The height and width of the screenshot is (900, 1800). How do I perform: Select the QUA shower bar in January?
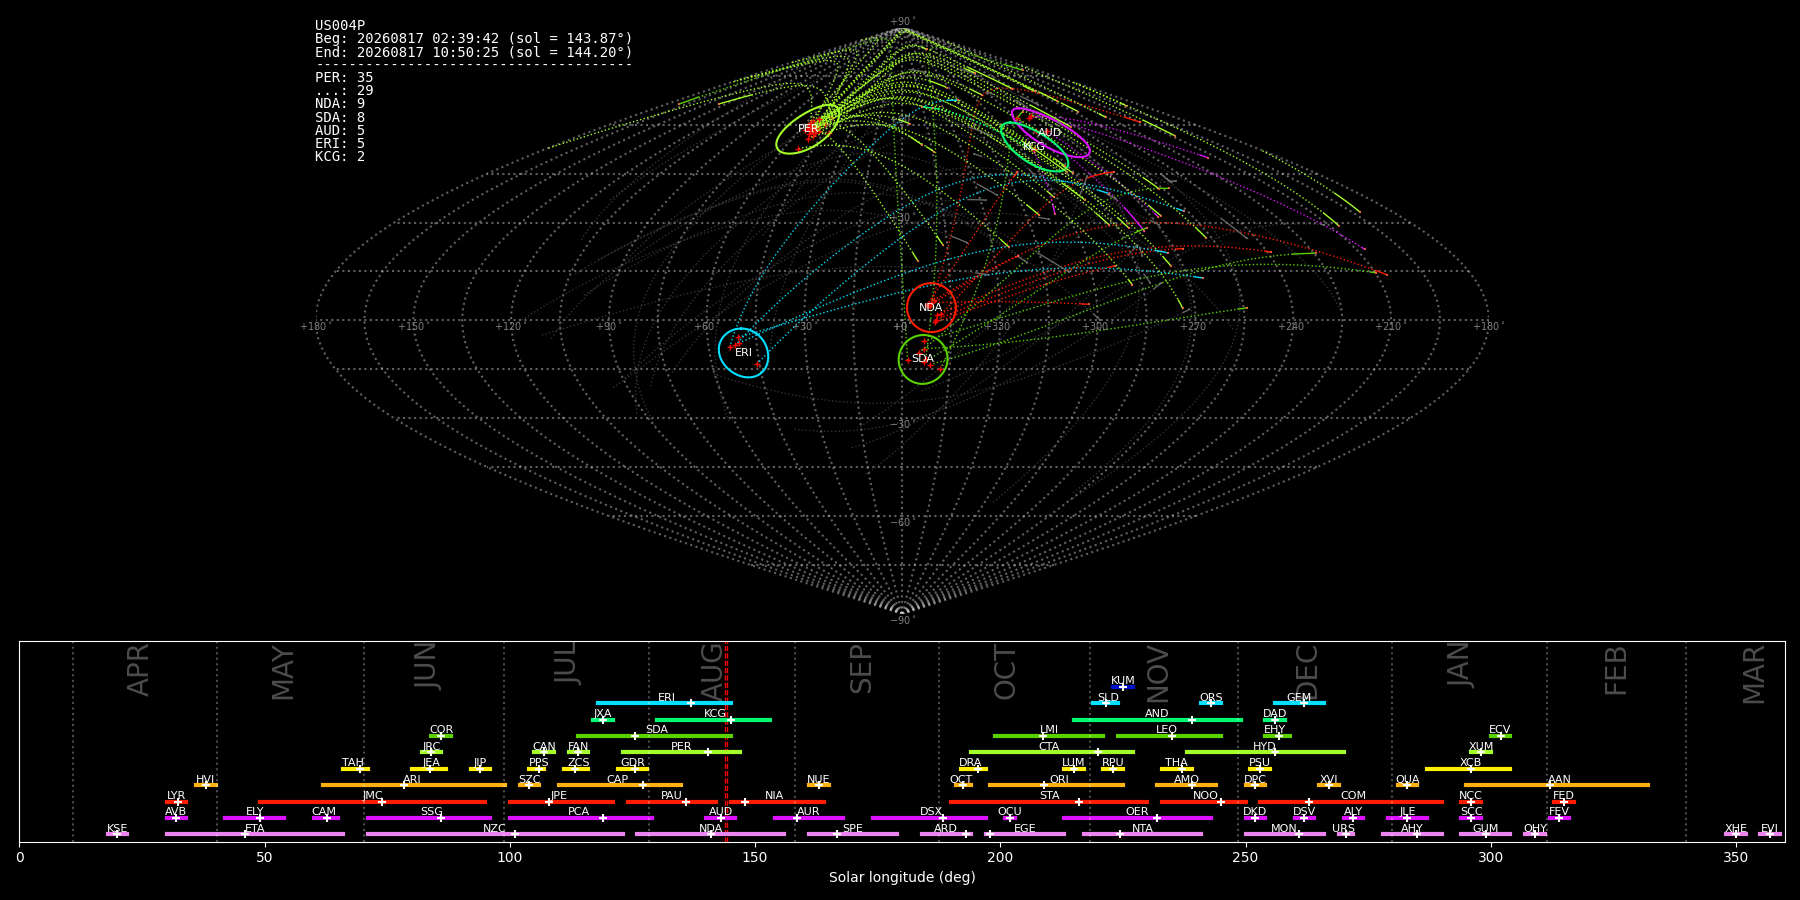coord(1407,785)
